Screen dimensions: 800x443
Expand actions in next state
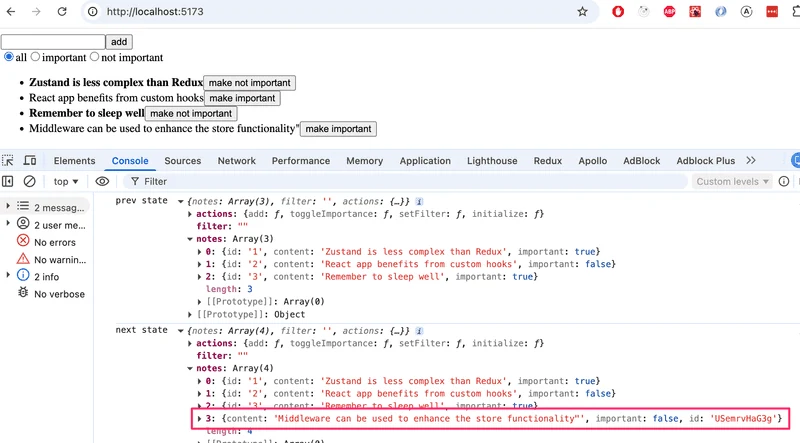(x=190, y=344)
